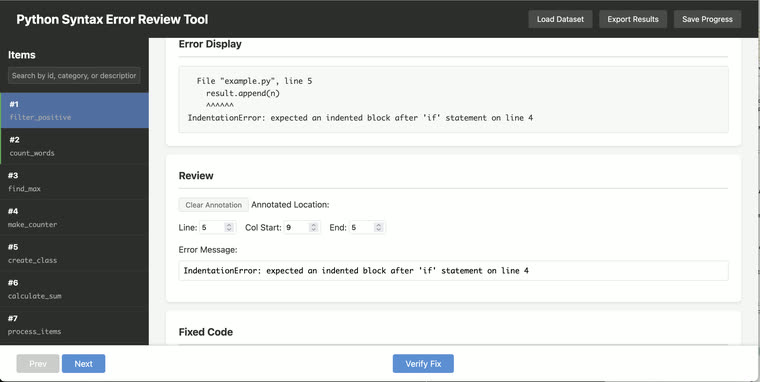Select item #1 filter_positive
This screenshot has width=760, height=382.
point(74,111)
